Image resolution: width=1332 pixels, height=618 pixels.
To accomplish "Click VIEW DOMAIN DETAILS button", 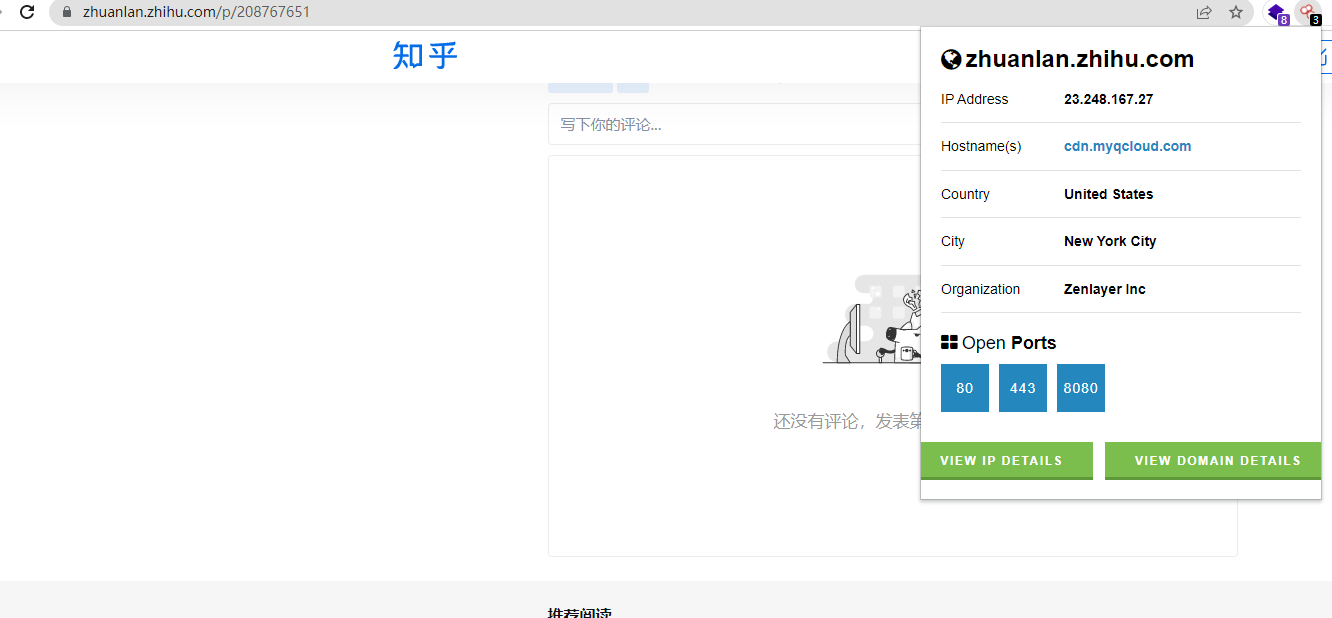I will pyautogui.click(x=1213, y=461).
